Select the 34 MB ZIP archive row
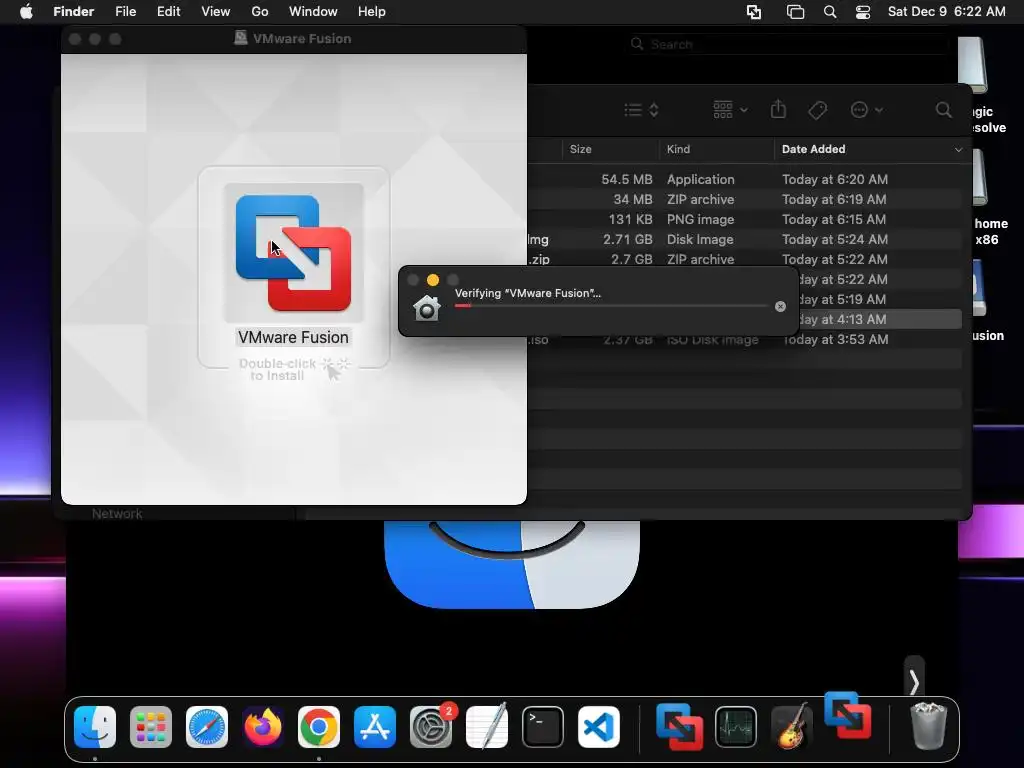This screenshot has height=768, width=1024. (x=744, y=199)
